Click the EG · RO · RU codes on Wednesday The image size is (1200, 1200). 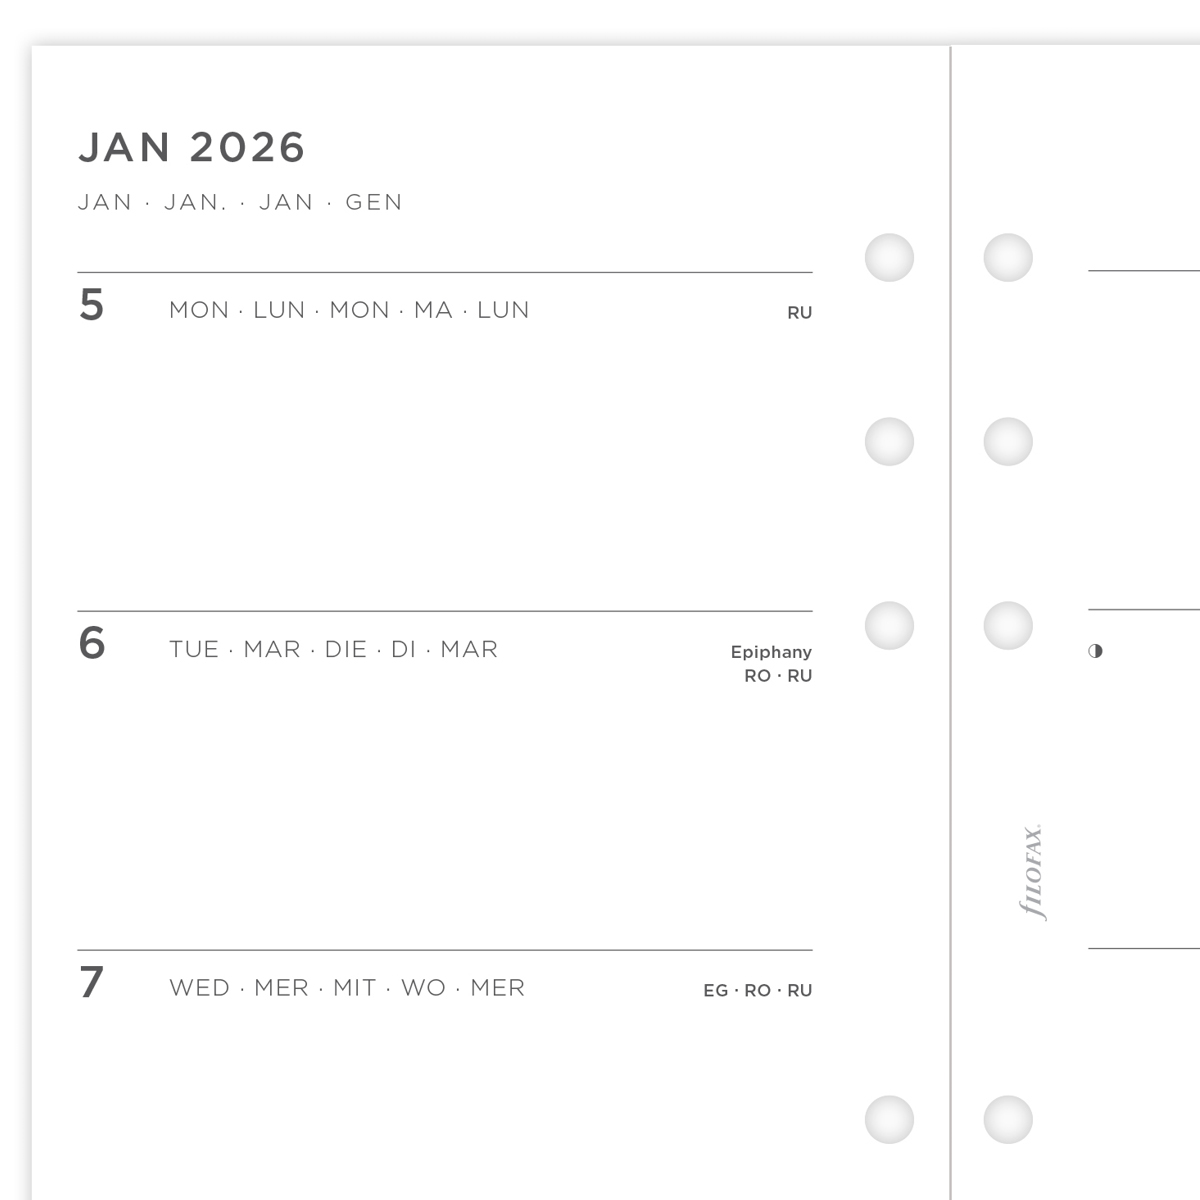coord(757,991)
